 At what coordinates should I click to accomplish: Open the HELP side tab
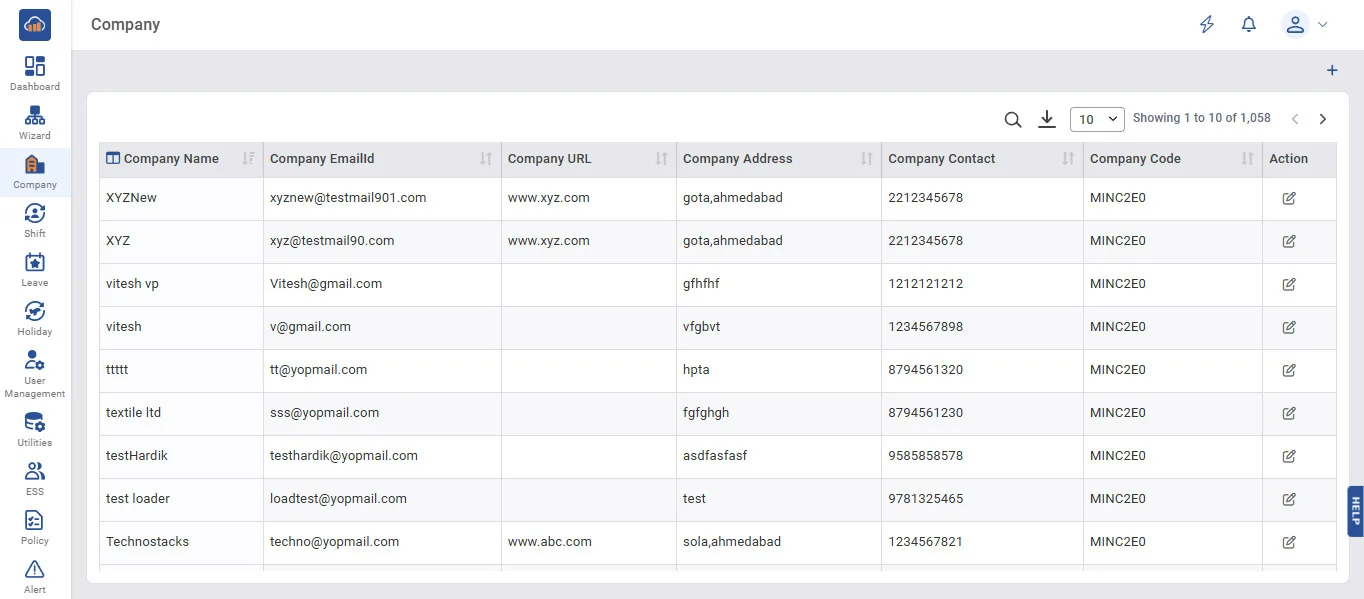point(1355,511)
